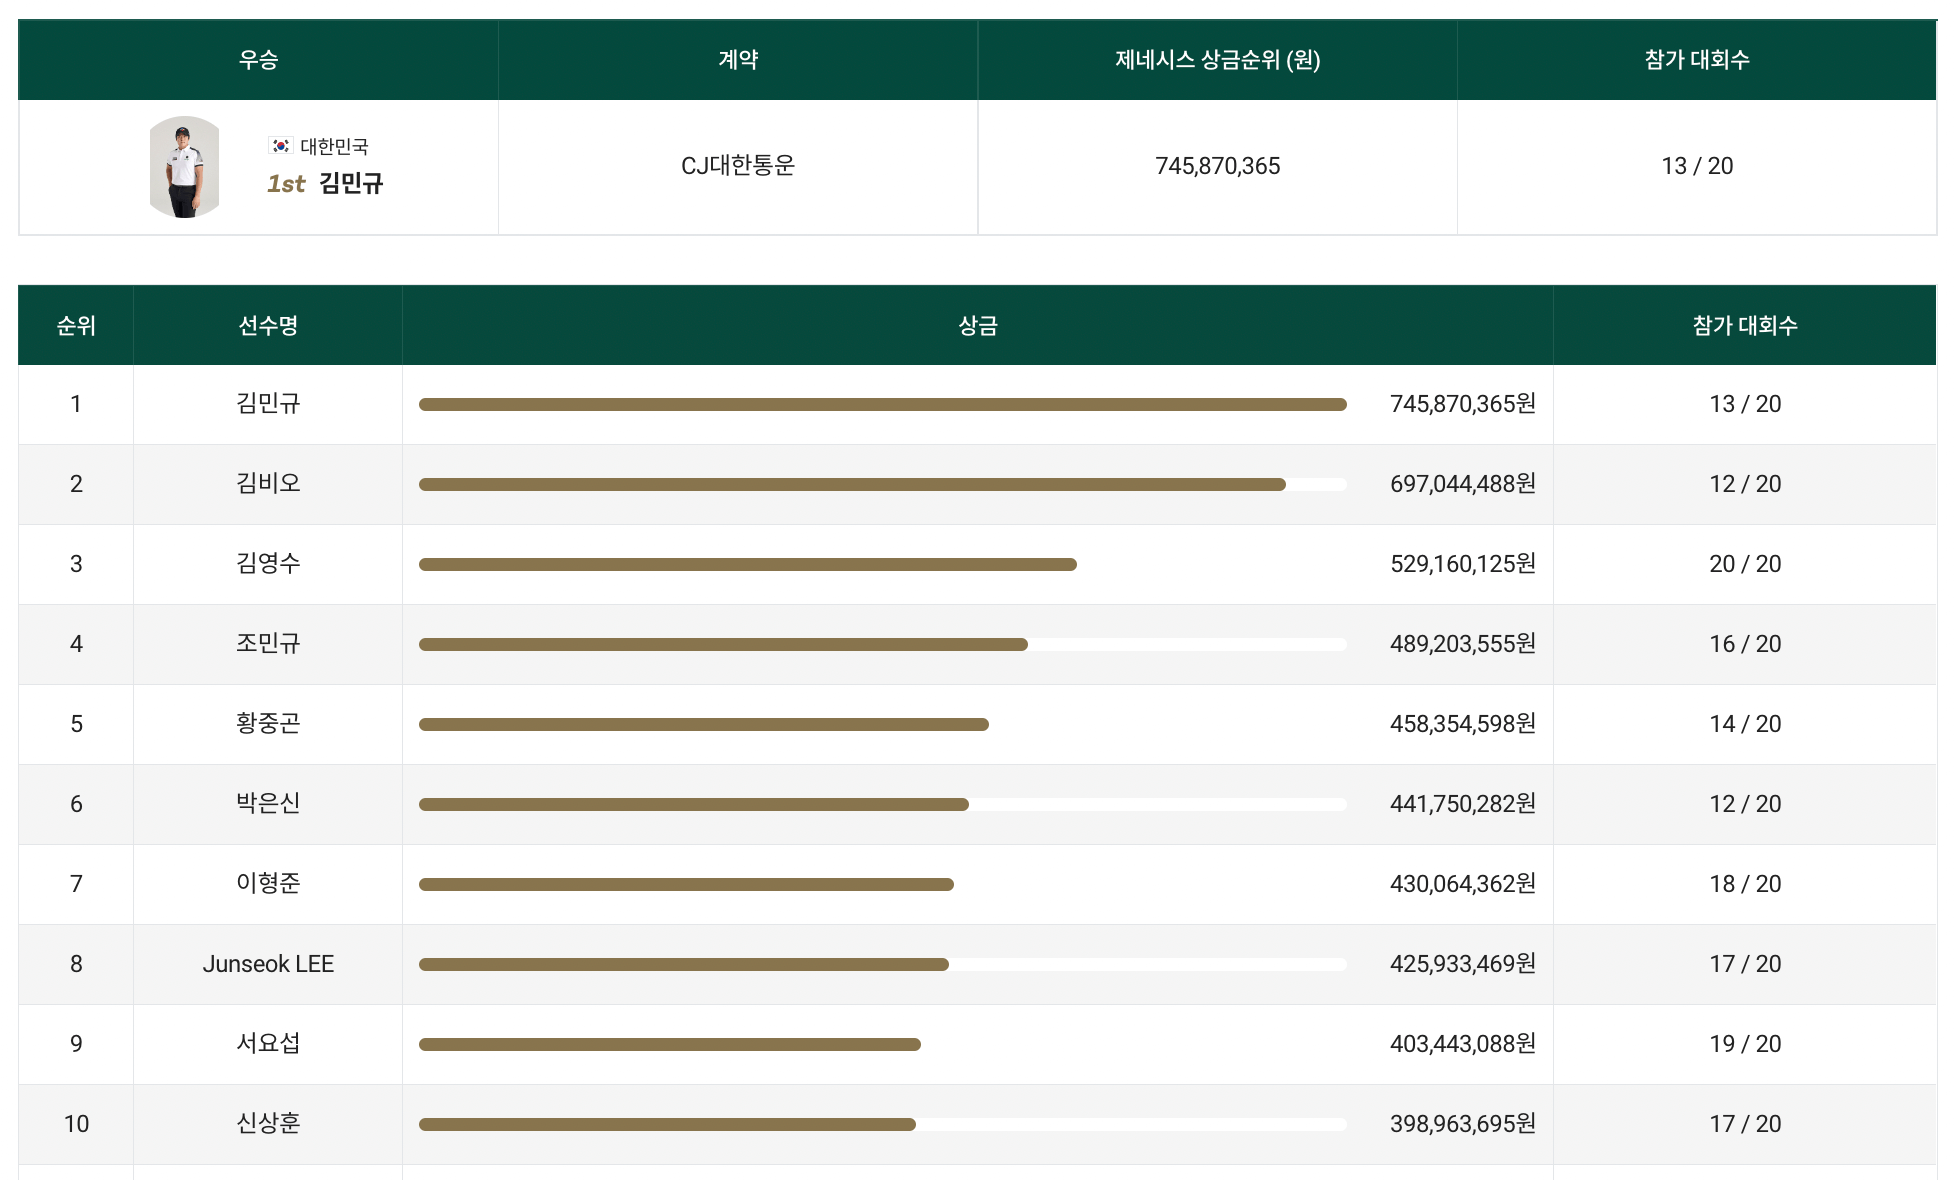
Task: Click 김민규's prize money progress bar
Action: (x=882, y=404)
